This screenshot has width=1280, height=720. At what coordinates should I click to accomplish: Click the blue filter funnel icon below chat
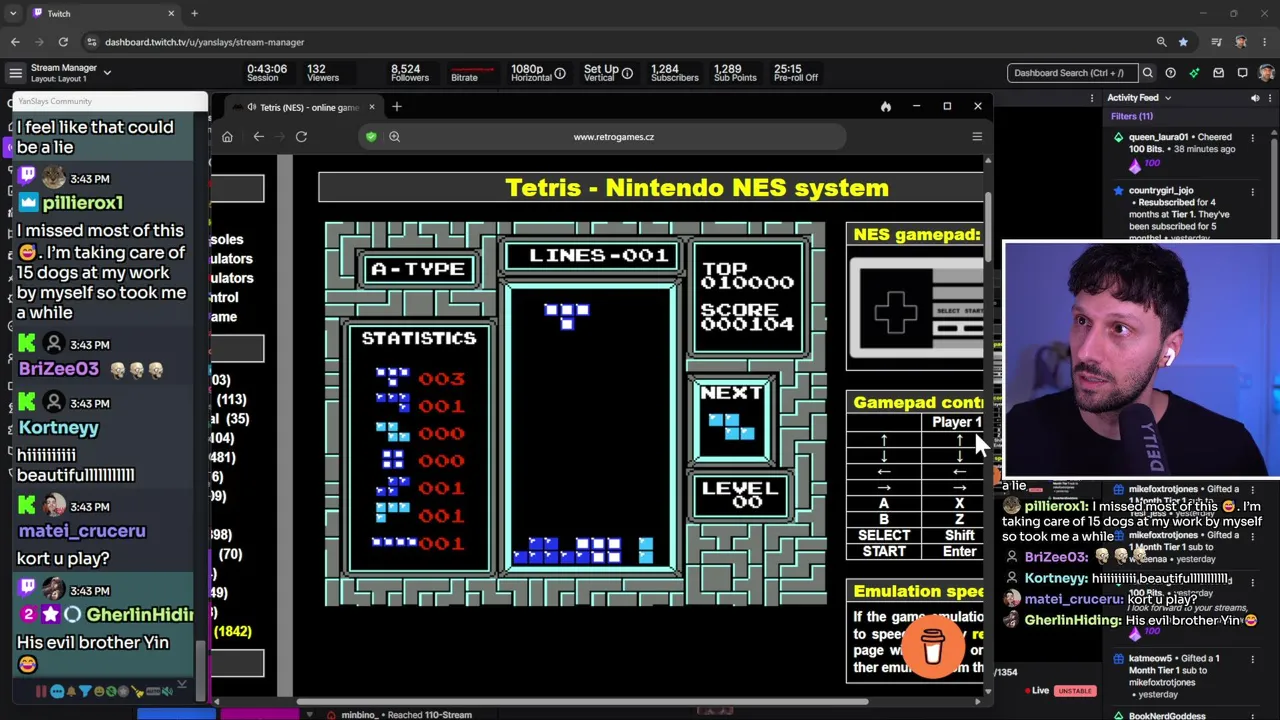(85, 691)
